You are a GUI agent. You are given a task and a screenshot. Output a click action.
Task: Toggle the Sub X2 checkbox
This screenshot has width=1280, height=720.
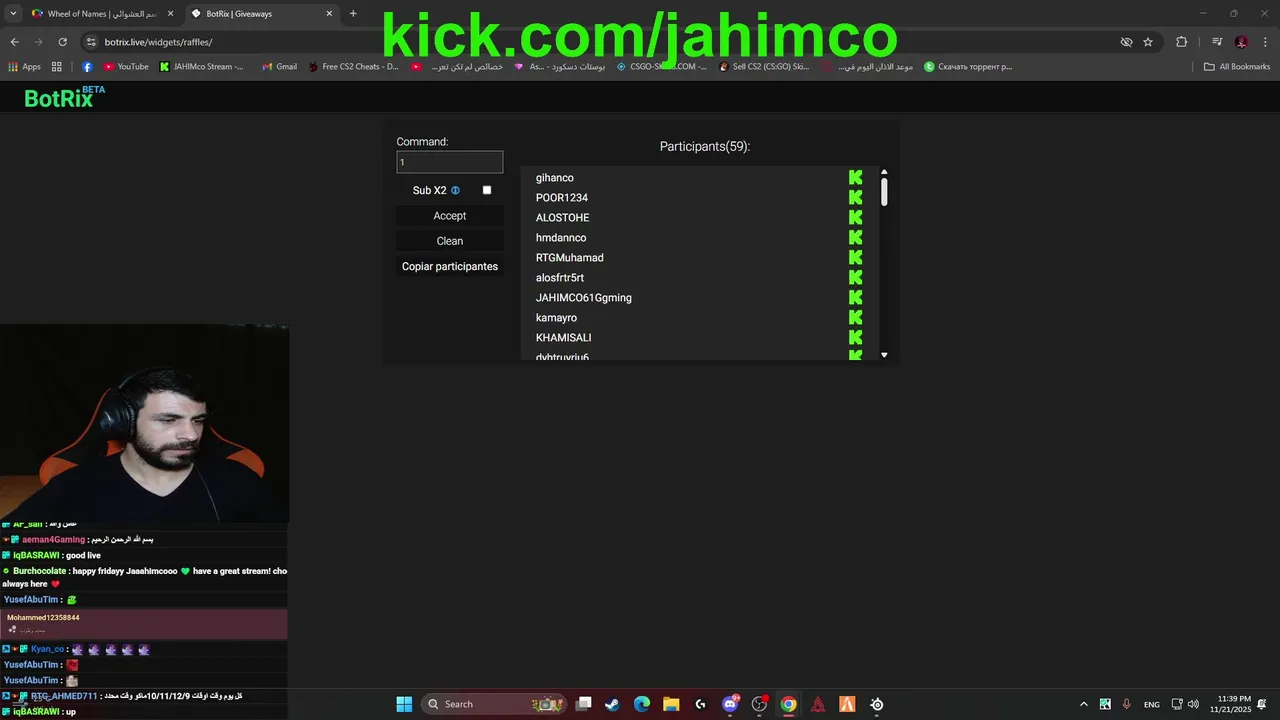[x=487, y=190]
